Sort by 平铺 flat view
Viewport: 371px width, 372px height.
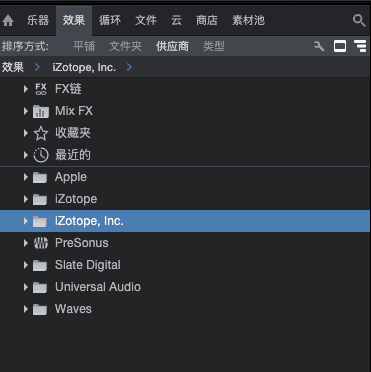[x=84, y=46]
